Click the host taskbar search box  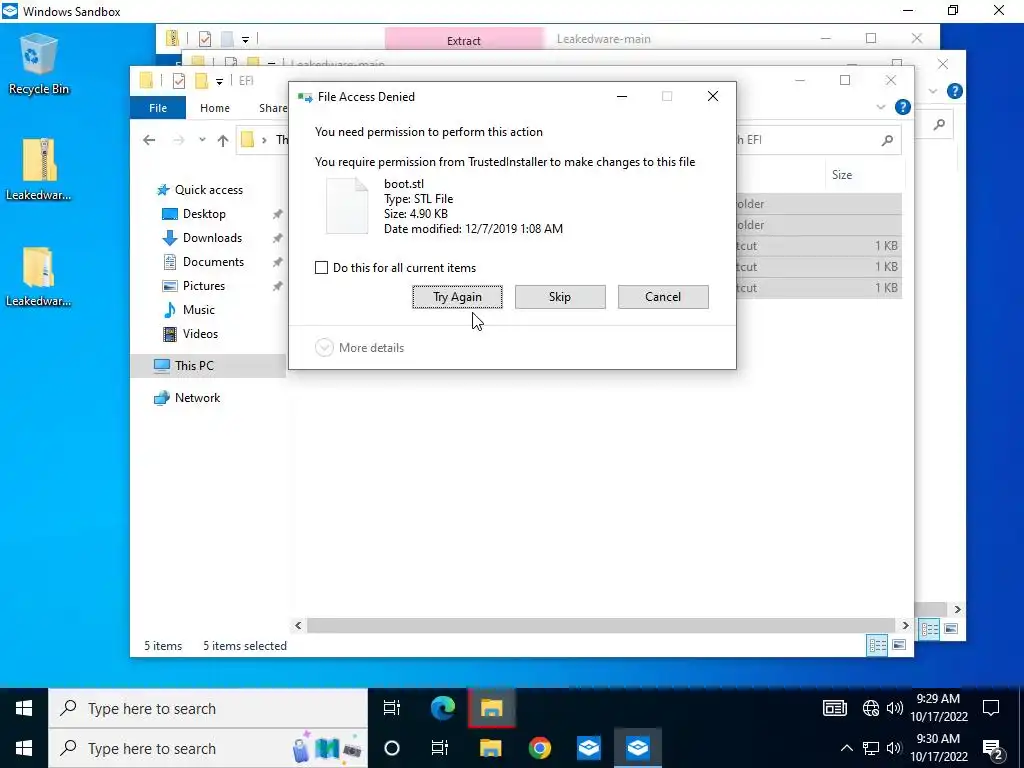pyautogui.click(x=208, y=748)
